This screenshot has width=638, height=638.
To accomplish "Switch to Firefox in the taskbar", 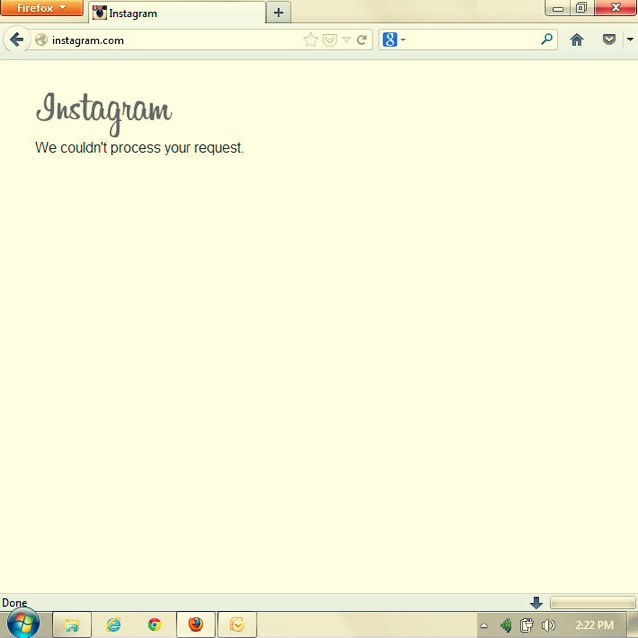I will pos(196,624).
